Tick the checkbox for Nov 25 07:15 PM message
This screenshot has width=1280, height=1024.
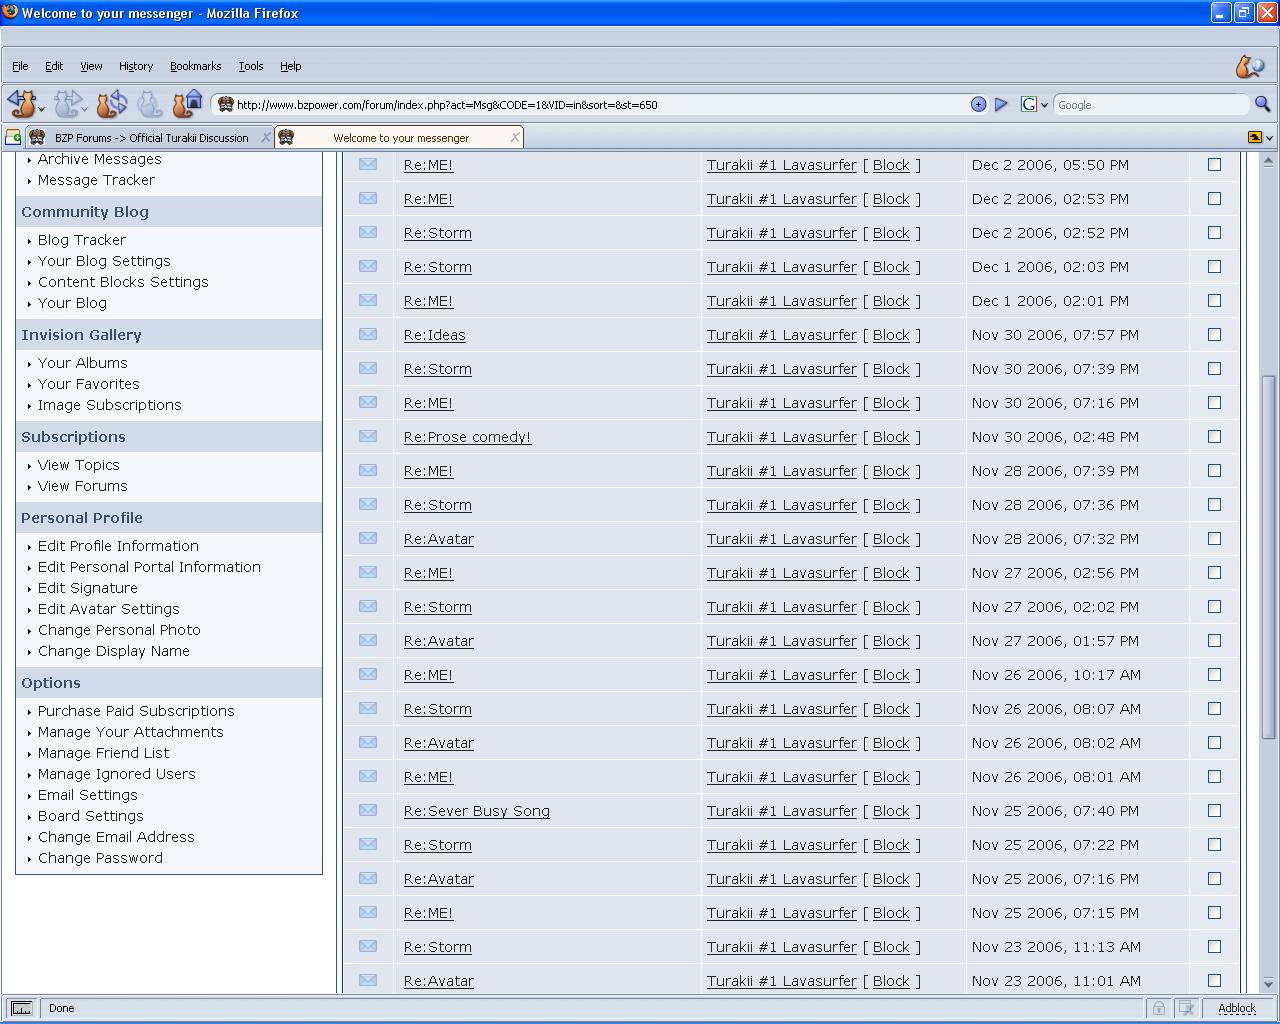1215,913
